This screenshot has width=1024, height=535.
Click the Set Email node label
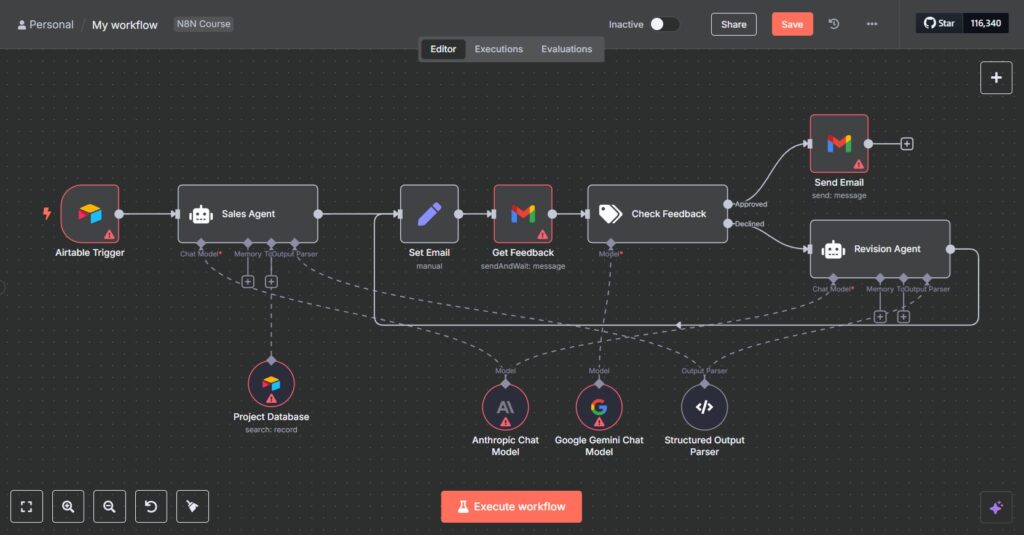tap(429, 252)
